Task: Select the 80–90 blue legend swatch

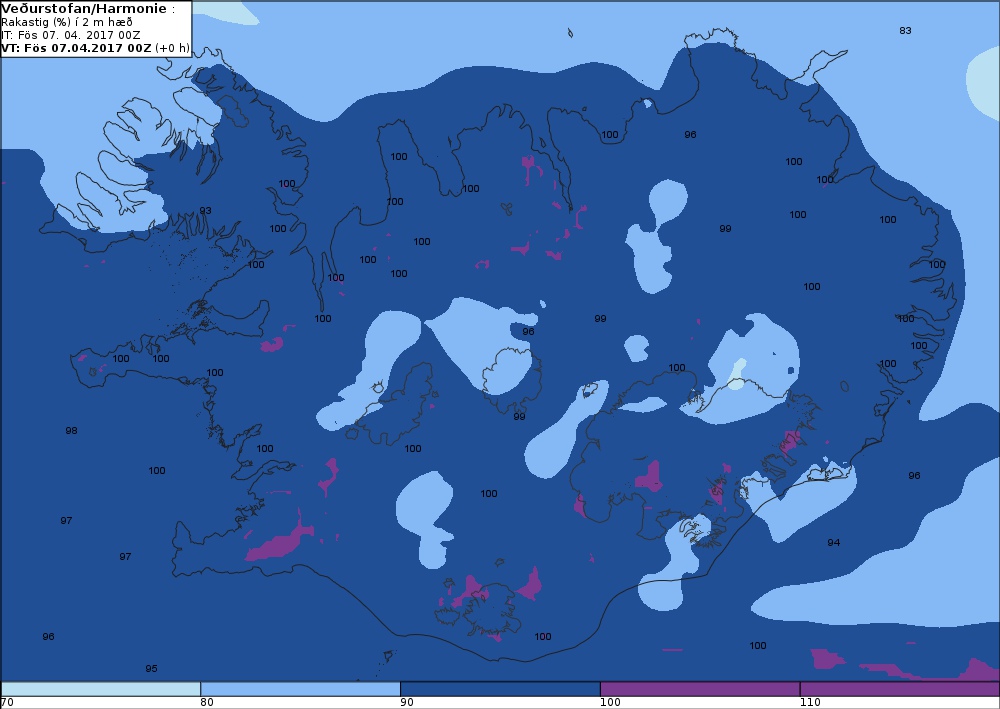Action: click(x=300, y=689)
